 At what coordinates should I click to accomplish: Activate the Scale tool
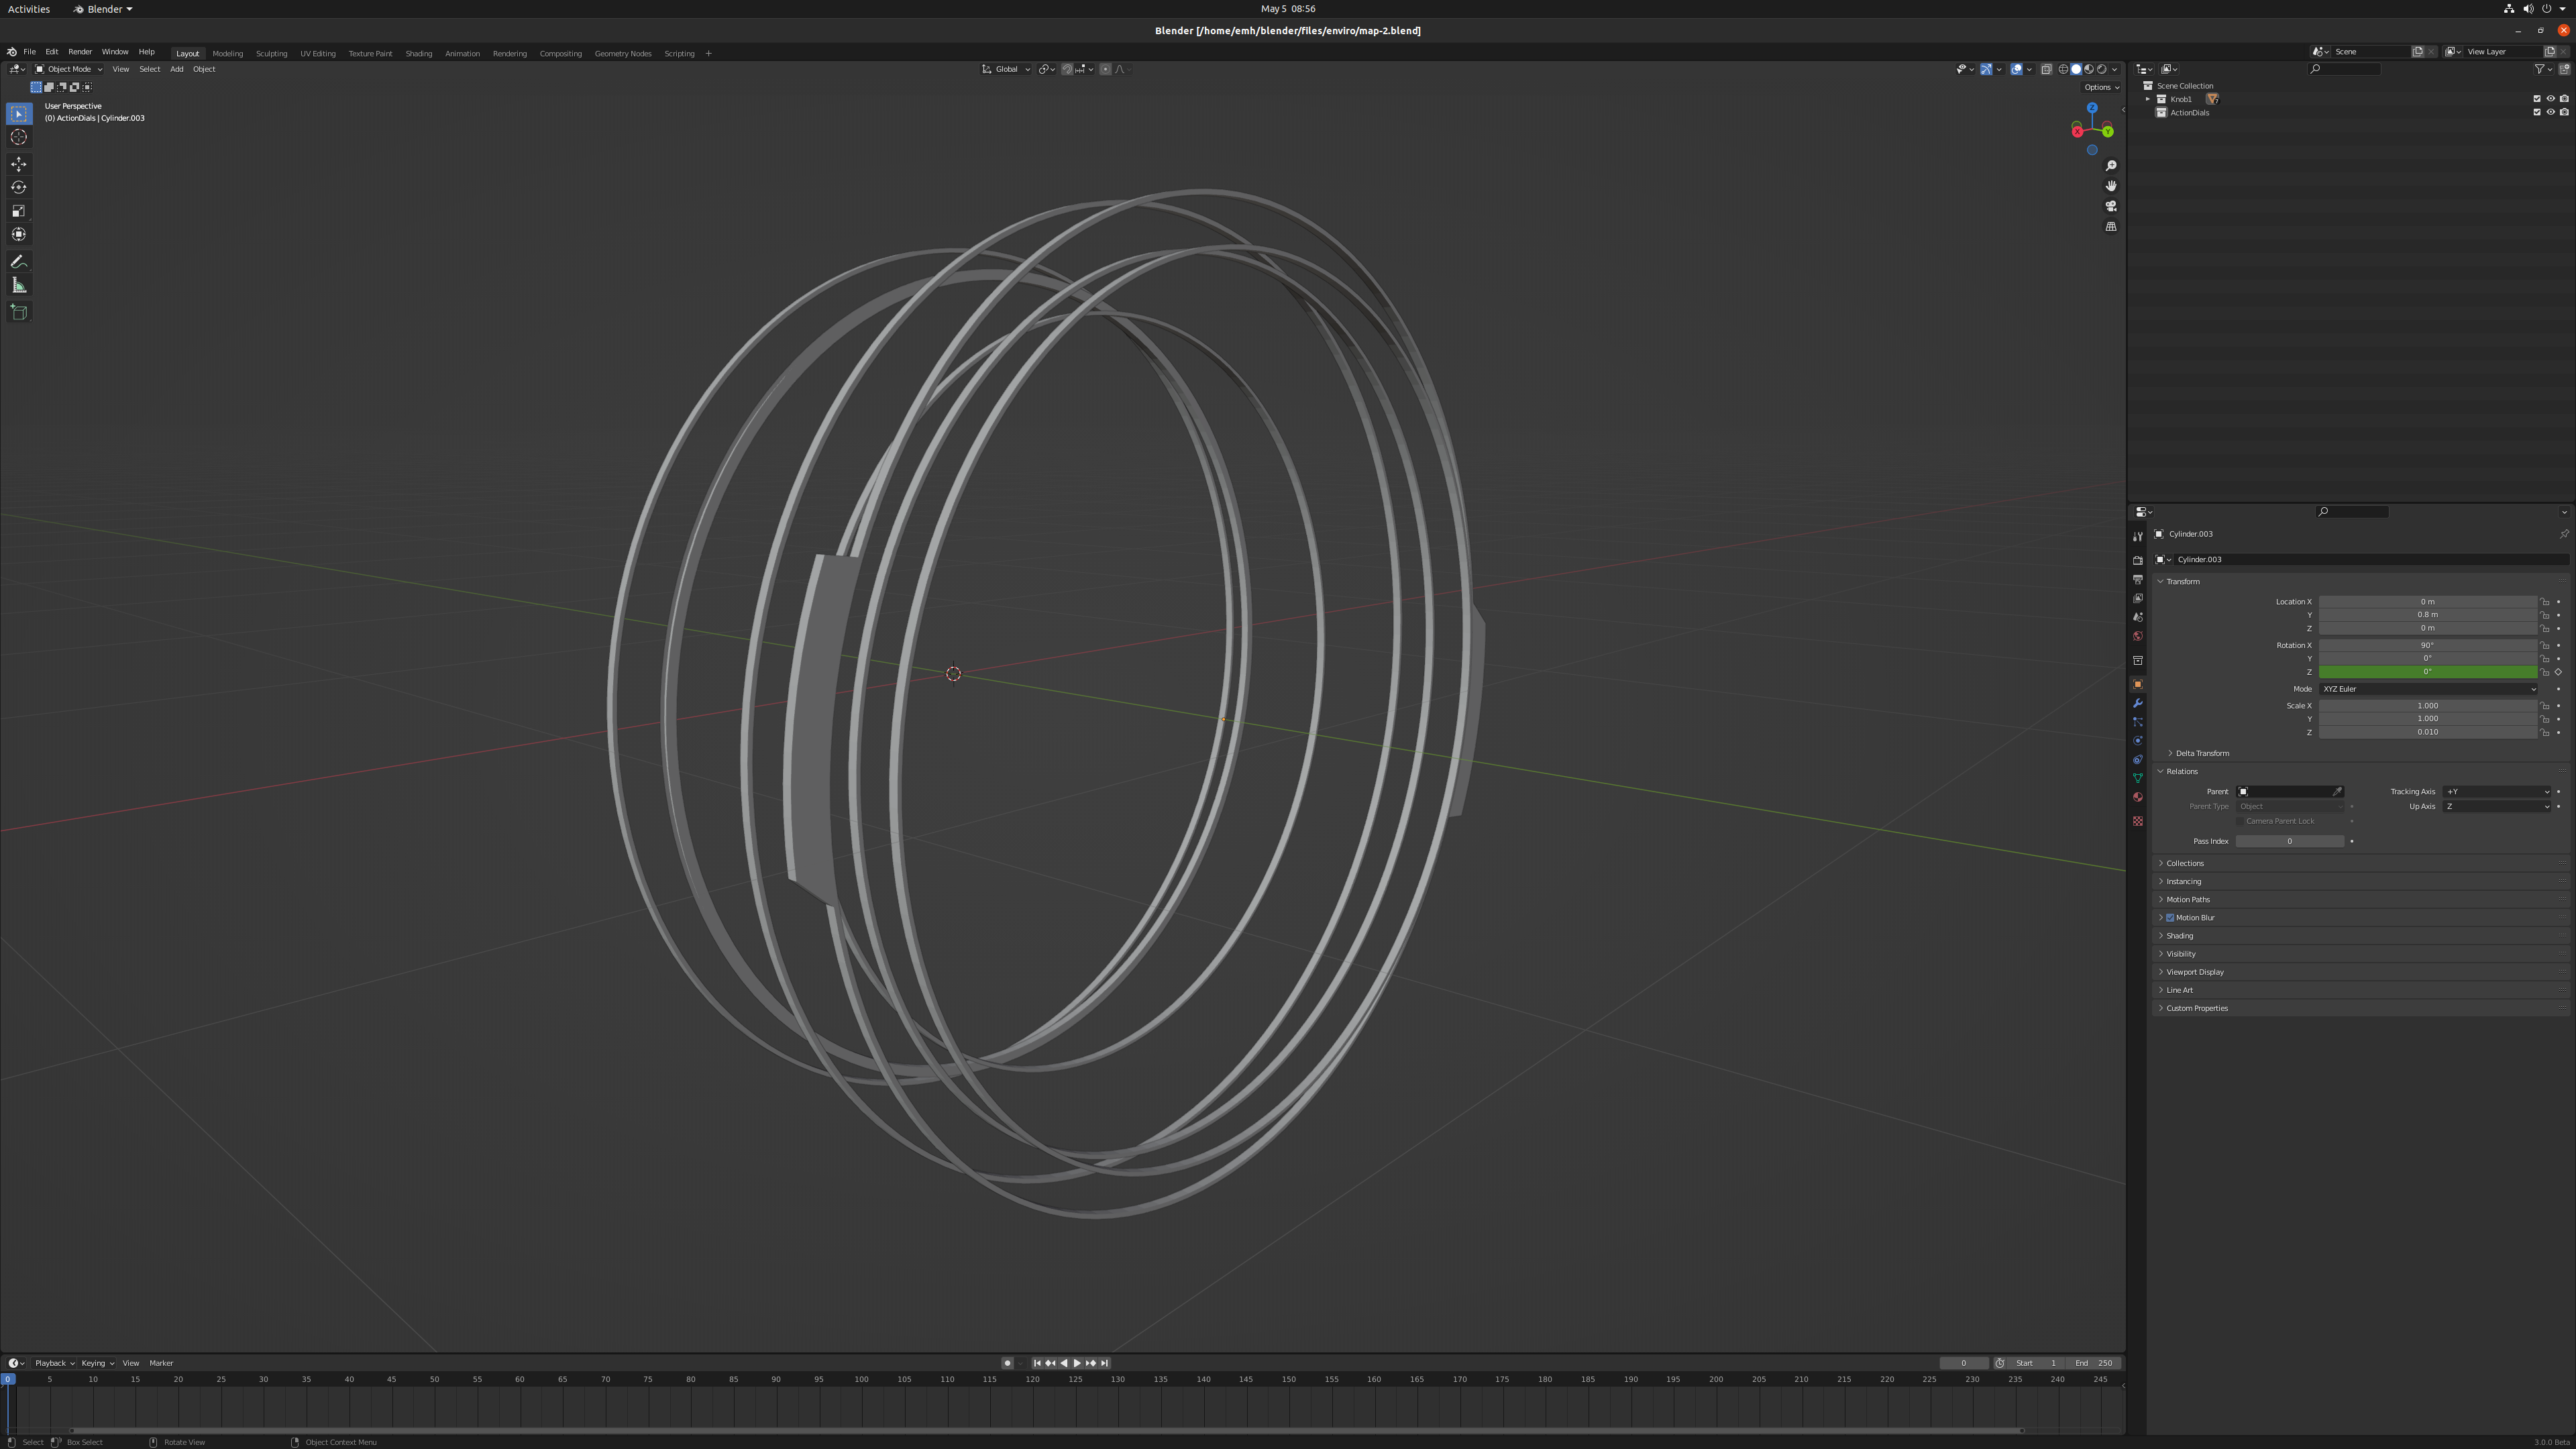(x=19, y=211)
